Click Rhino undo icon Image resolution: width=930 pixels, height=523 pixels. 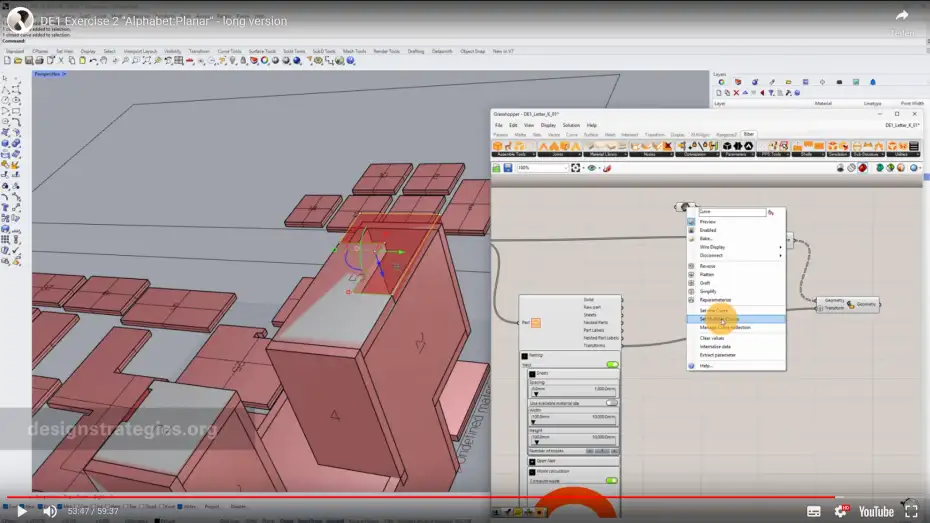pos(93,60)
